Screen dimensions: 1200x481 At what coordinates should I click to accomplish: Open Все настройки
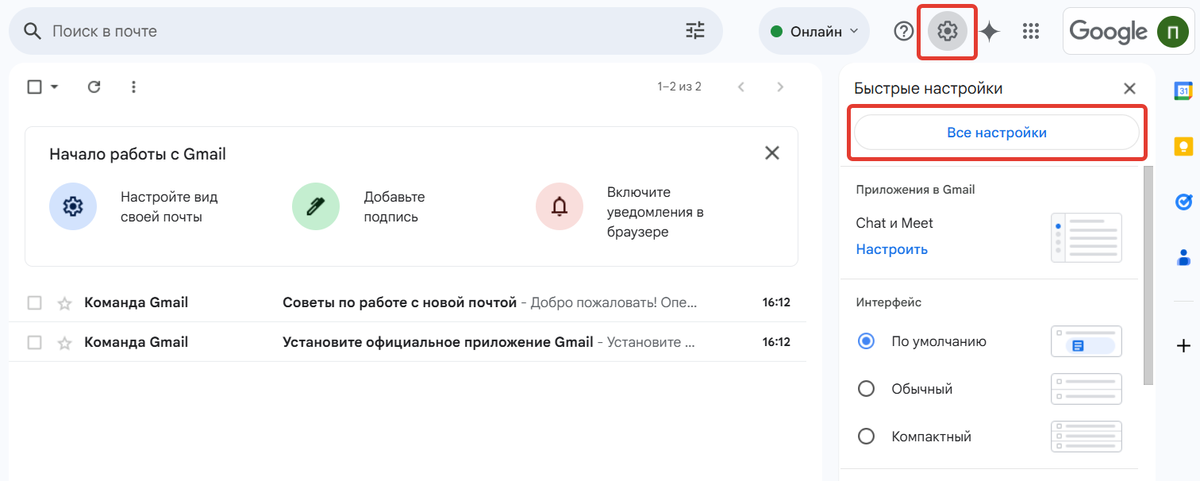point(996,132)
